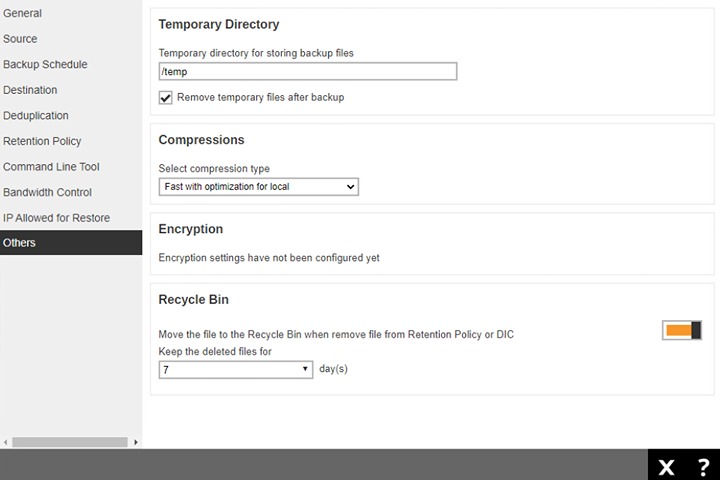This screenshot has width=720, height=480.
Task: Switch to Deduplication settings
Action: click(x=36, y=116)
